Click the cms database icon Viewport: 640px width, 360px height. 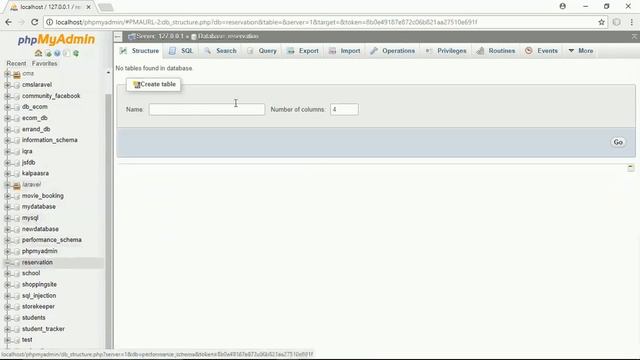(x=17, y=74)
